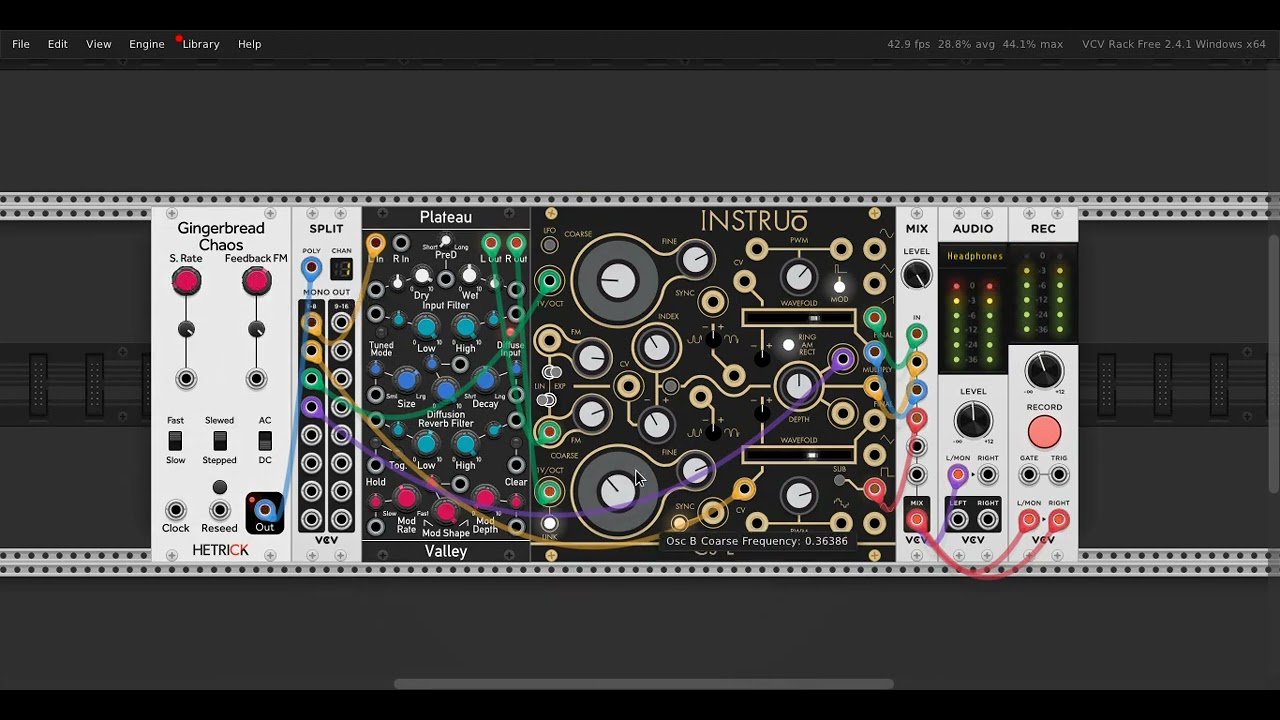Click the AUDIO L/MON input jack
The width and height of the screenshot is (1280, 720).
958,475
